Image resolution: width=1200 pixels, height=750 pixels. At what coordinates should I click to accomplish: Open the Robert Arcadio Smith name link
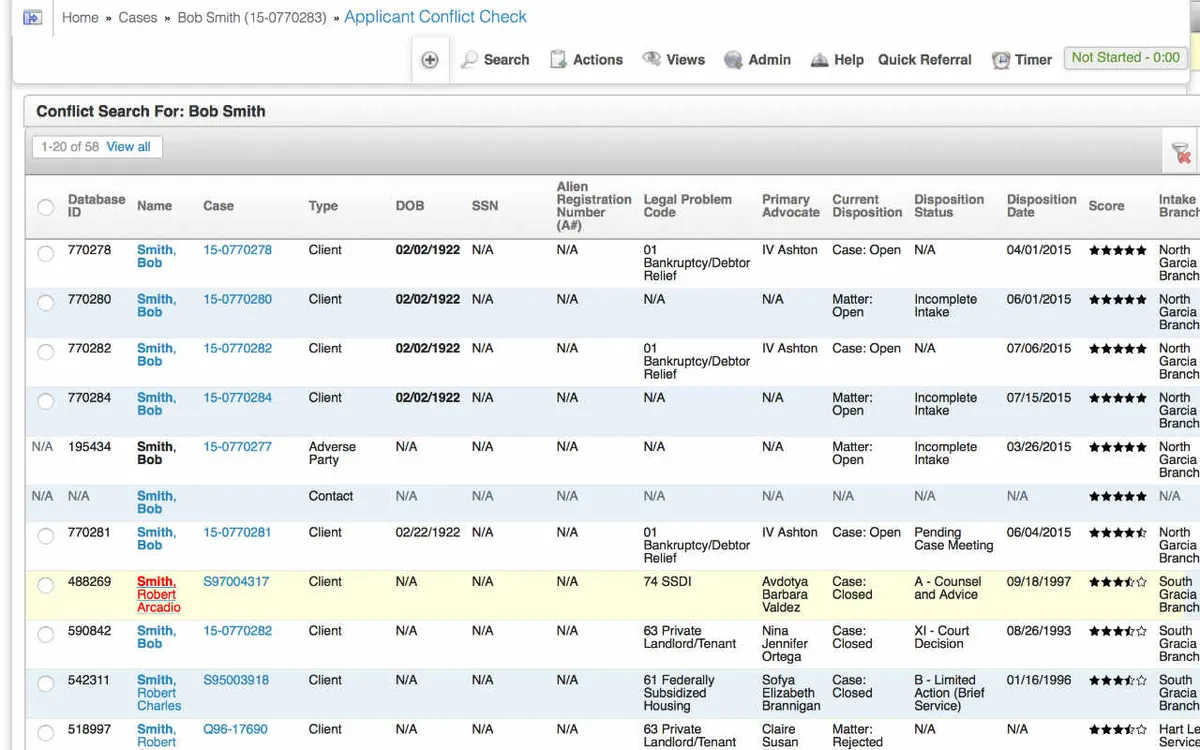coord(158,594)
